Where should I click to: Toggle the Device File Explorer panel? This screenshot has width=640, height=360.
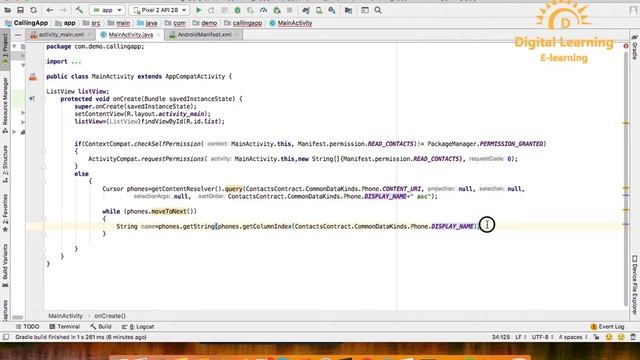click(x=635, y=285)
